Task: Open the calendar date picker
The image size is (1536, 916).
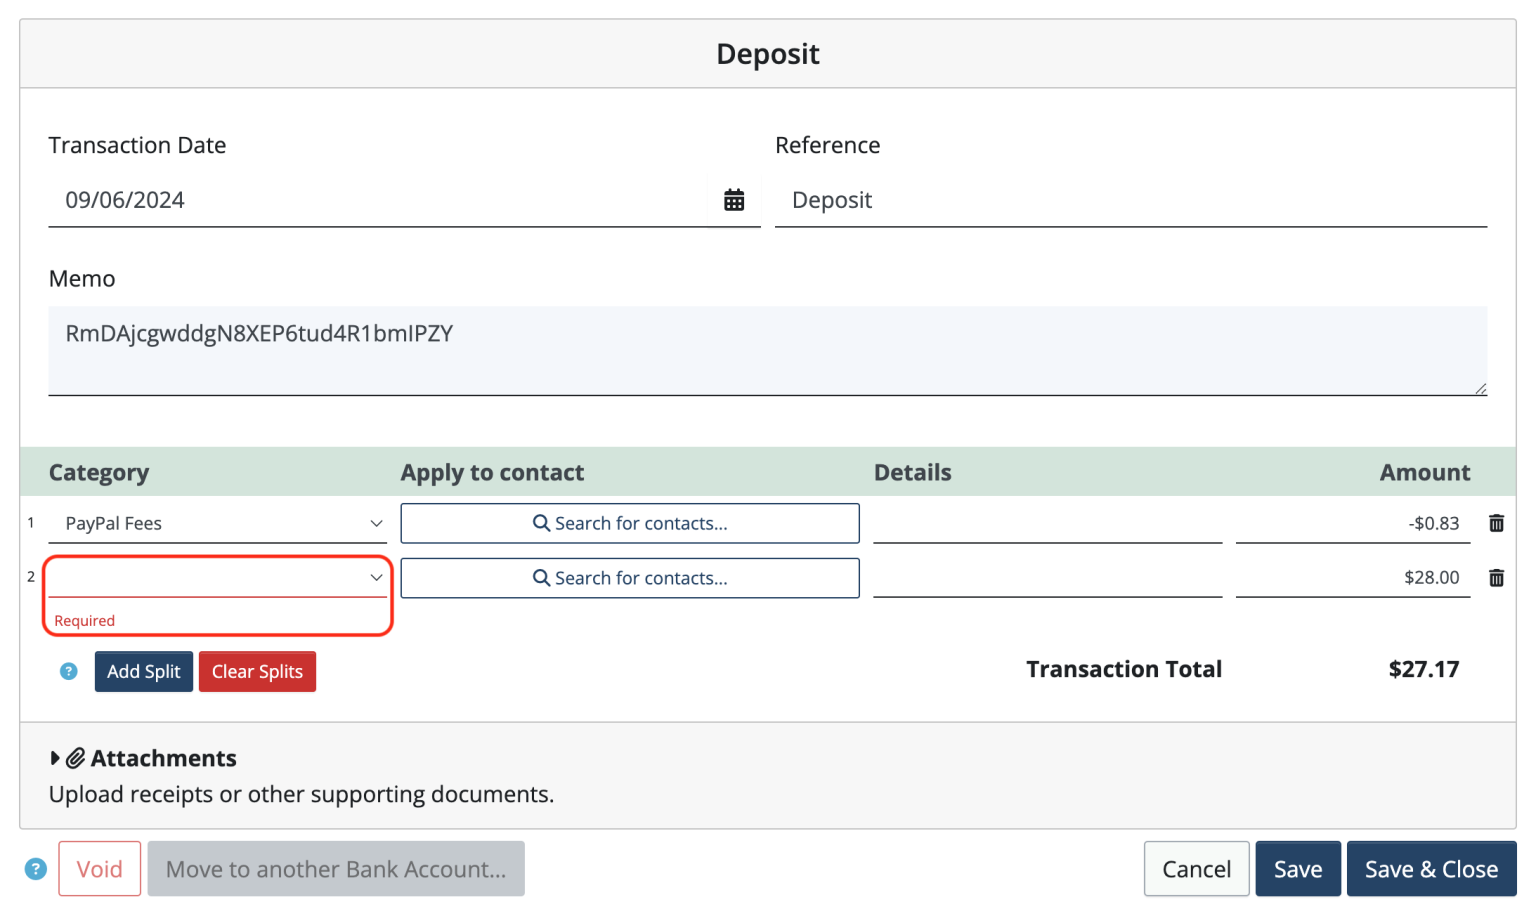Action: [735, 199]
